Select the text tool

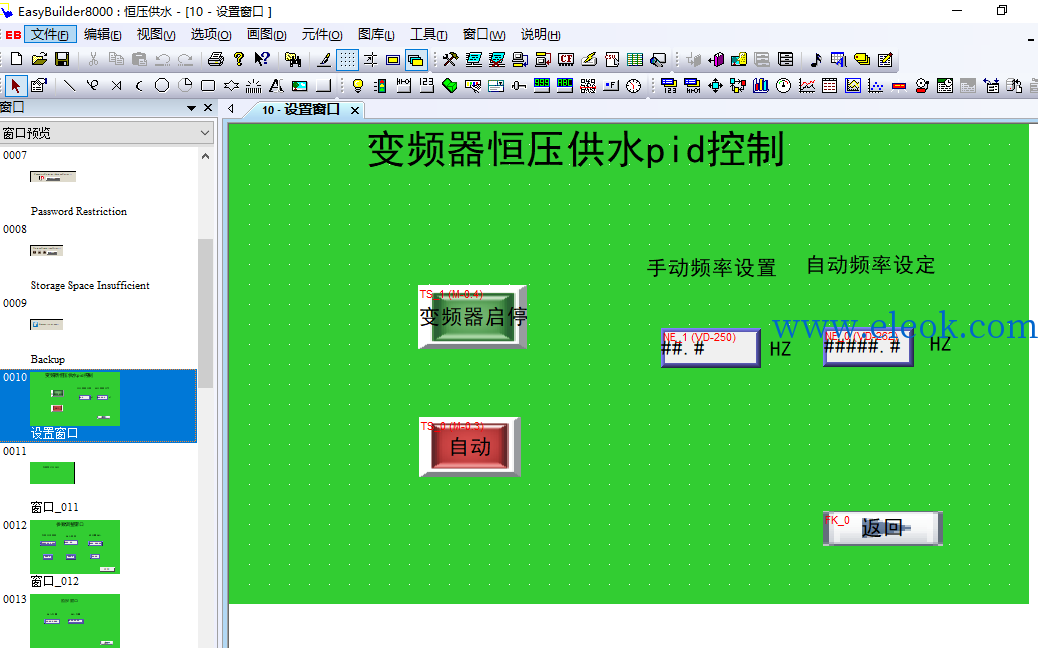(277, 85)
